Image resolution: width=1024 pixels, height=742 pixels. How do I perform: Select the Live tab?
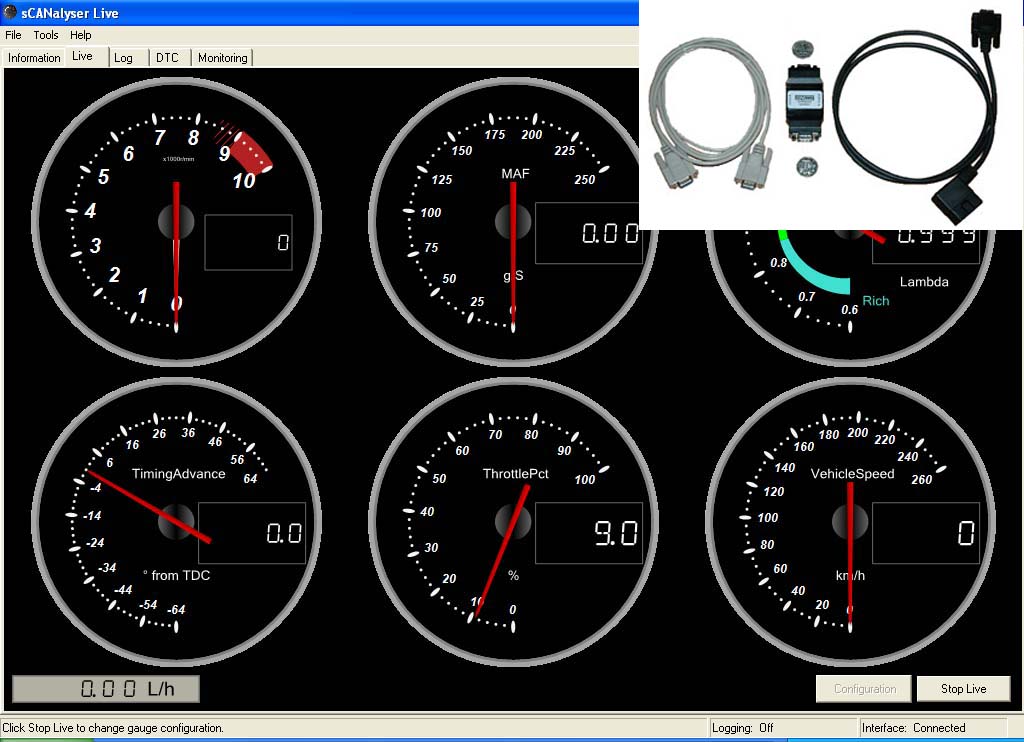point(82,56)
